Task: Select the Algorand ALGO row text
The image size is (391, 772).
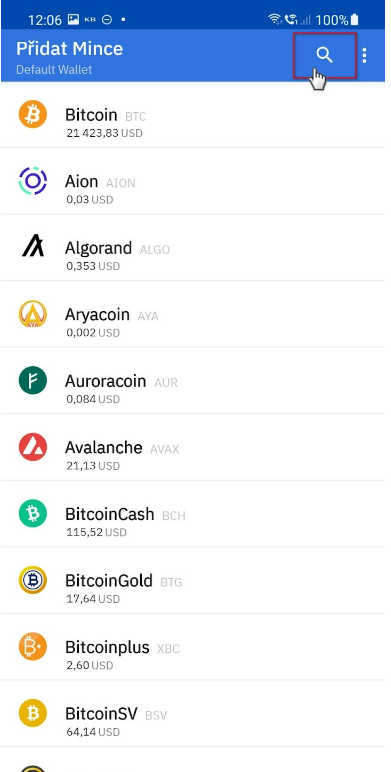Action: 117,248
